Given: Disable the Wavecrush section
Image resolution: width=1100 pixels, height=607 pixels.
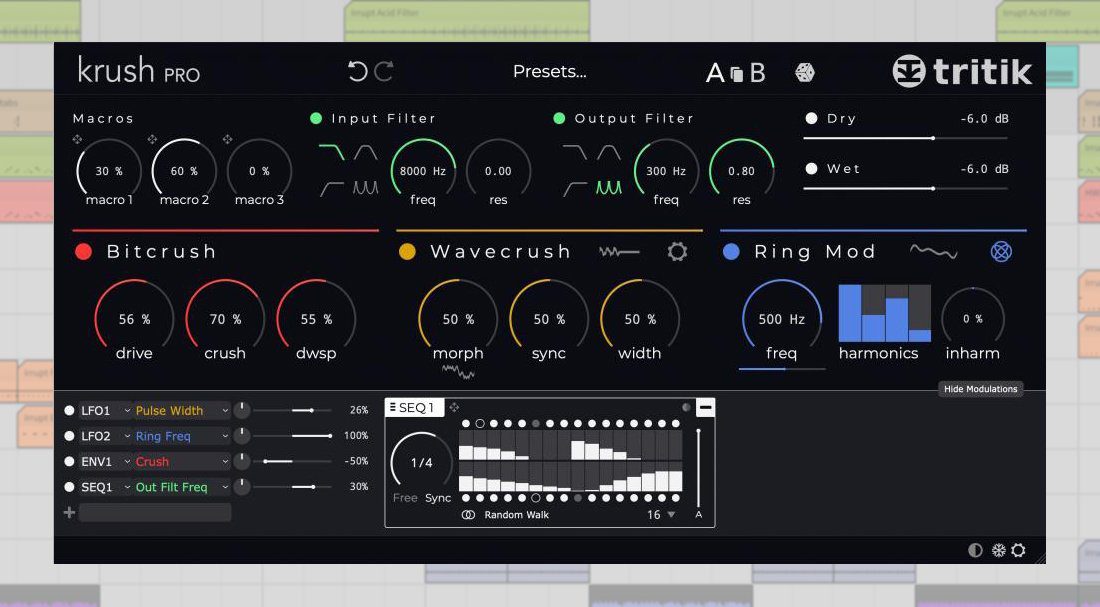Looking at the screenshot, I should pyautogui.click(x=407, y=251).
